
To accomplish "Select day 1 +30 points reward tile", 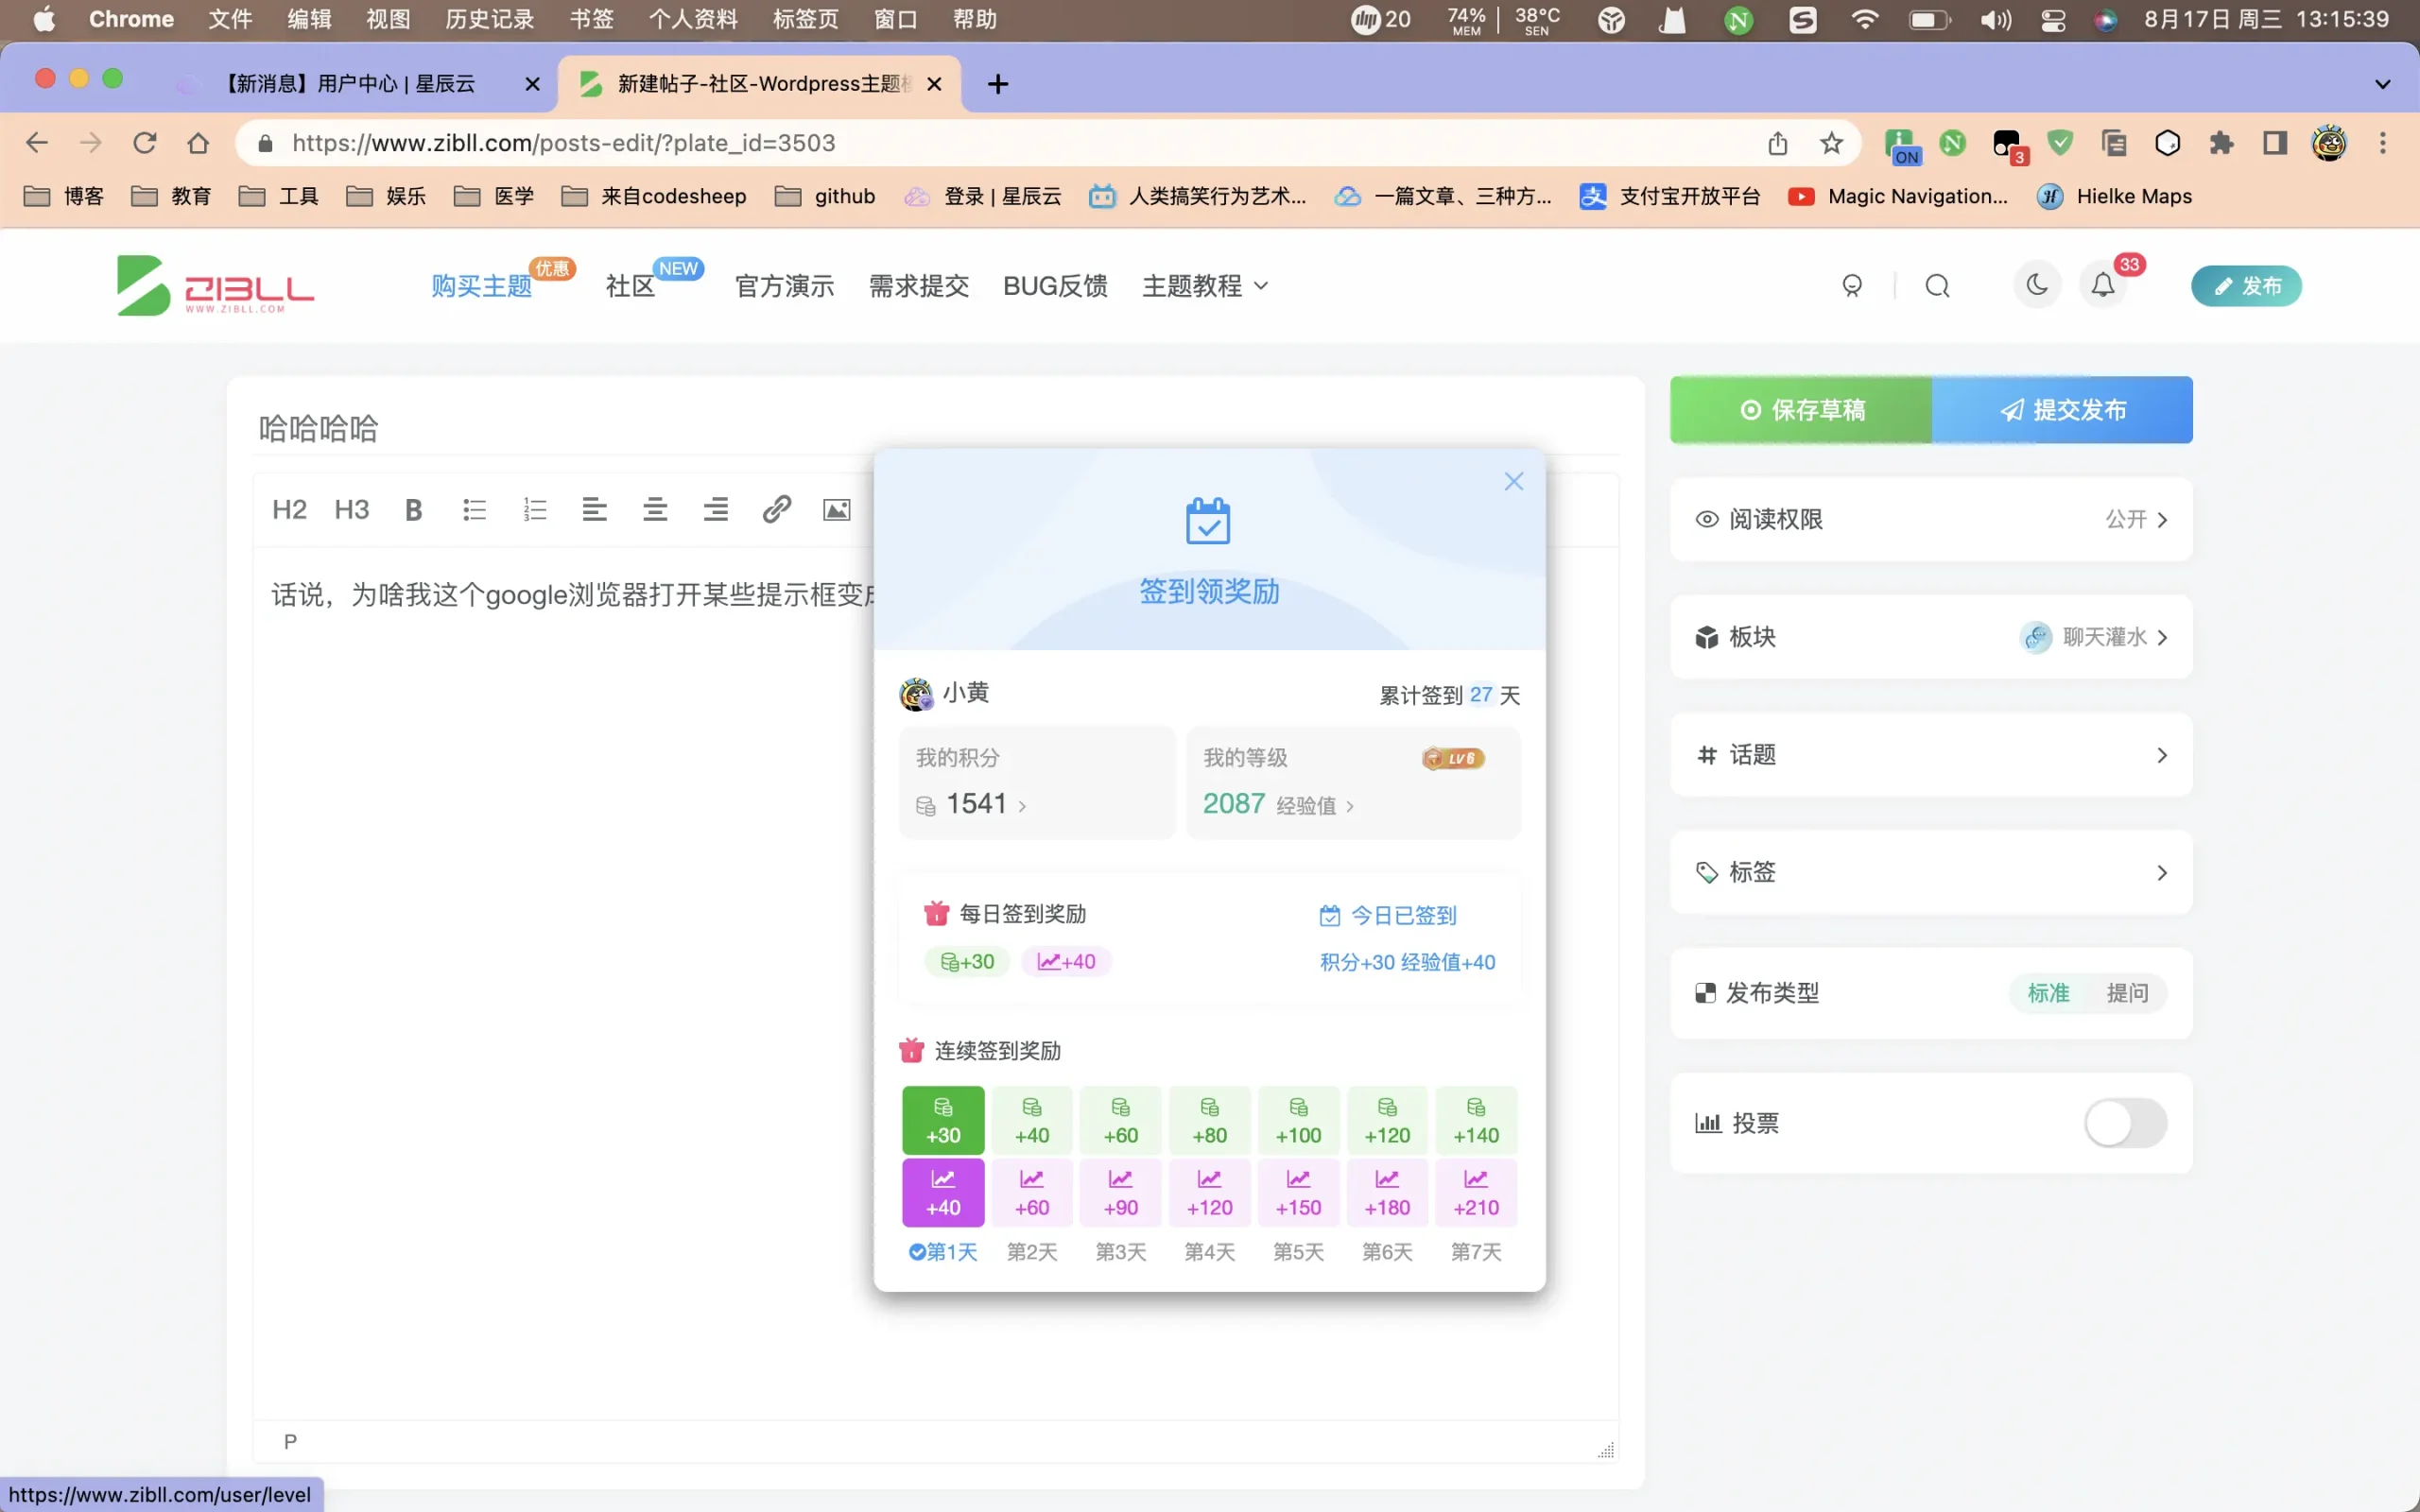I will pos(943,1120).
